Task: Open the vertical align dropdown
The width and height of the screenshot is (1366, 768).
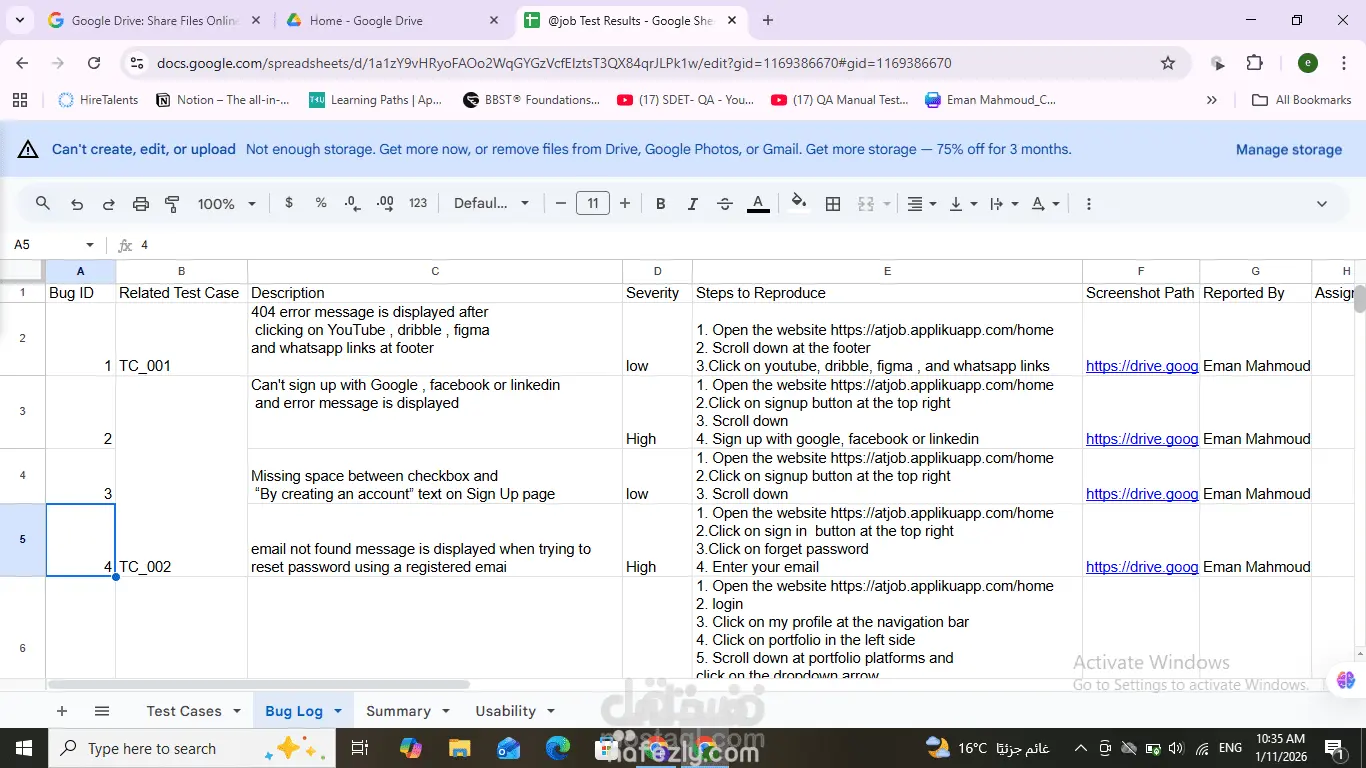Action: tap(962, 204)
